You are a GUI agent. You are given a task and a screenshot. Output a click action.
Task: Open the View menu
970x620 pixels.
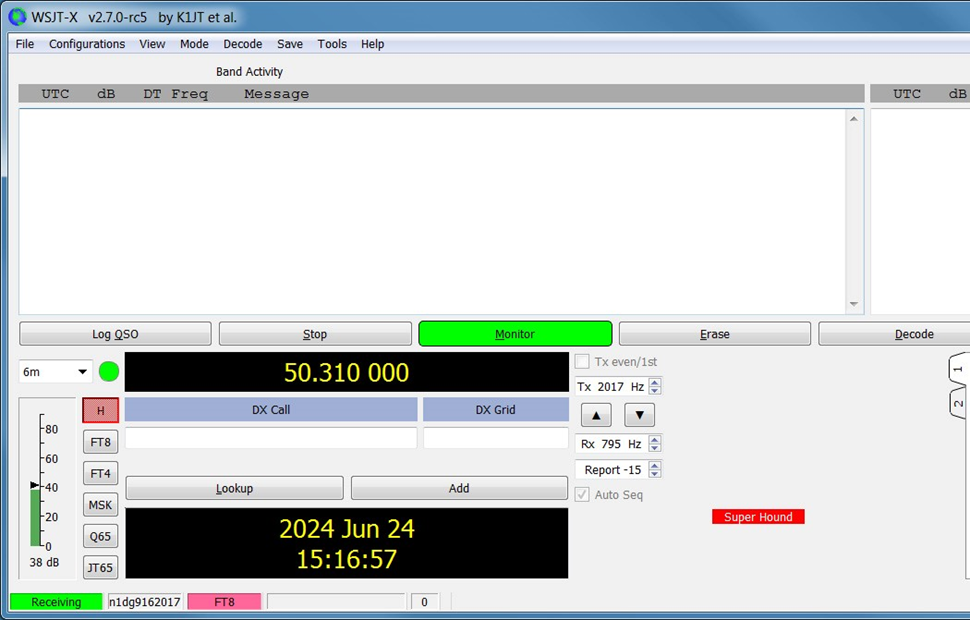[152, 44]
